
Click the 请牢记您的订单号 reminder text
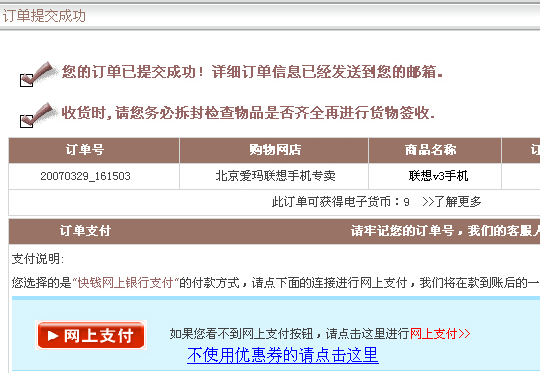click(402, 231)
